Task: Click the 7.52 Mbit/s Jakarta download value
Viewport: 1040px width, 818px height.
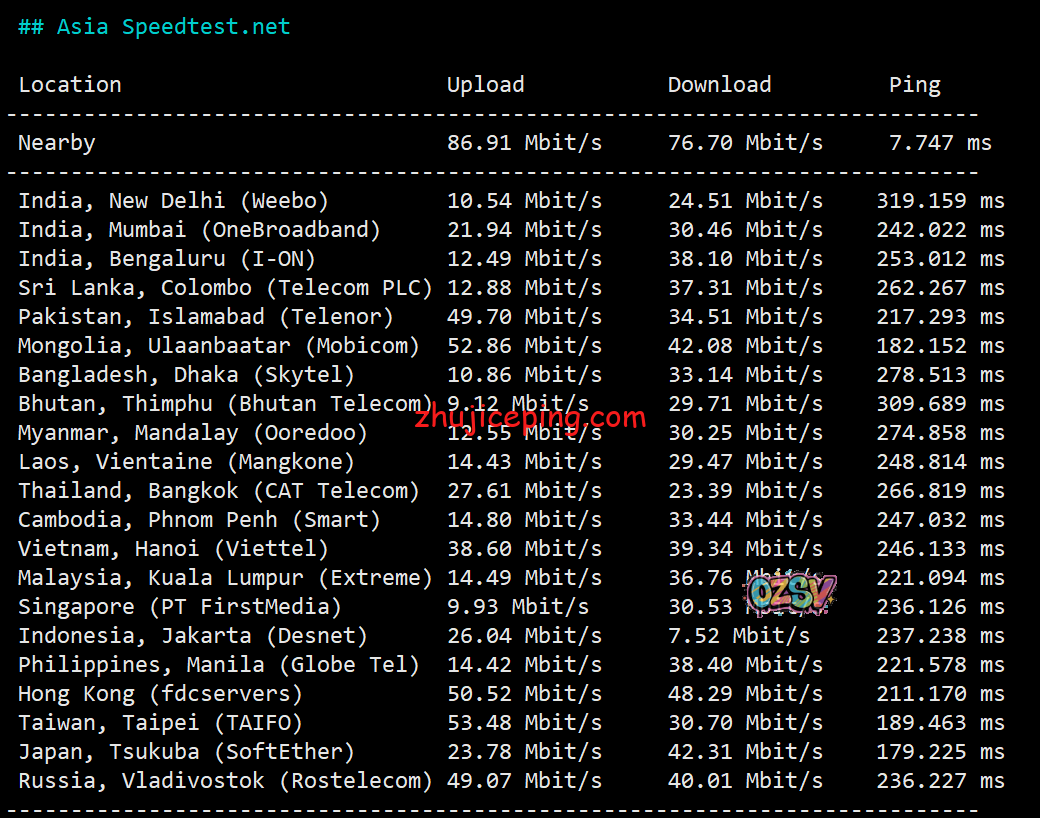Action: click(739, 636)
